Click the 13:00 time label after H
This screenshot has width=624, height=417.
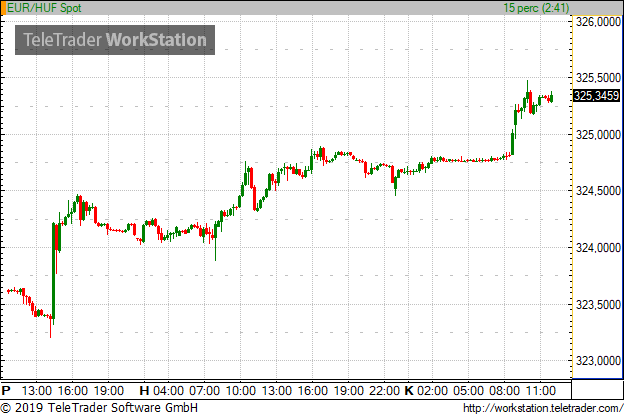pyautogui.click(x=277, y=390)
